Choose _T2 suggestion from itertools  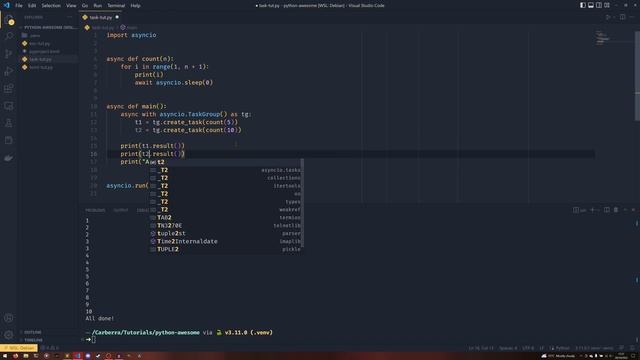coord(225,186)
